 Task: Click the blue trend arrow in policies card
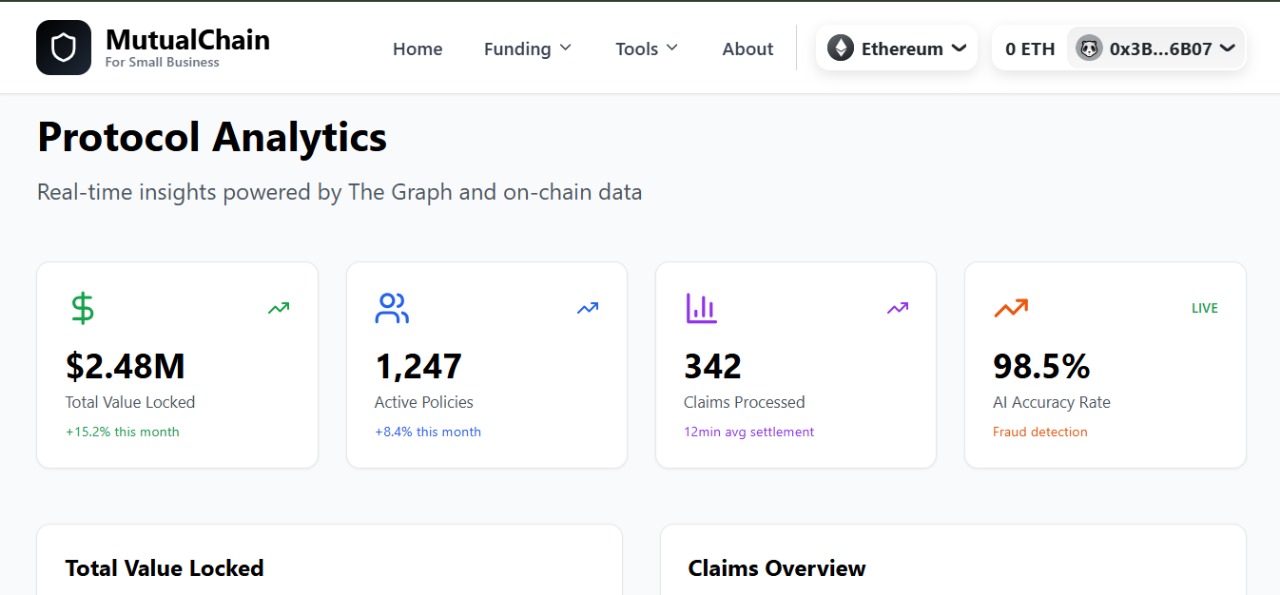pyautogui.click(x=588, y=308)
